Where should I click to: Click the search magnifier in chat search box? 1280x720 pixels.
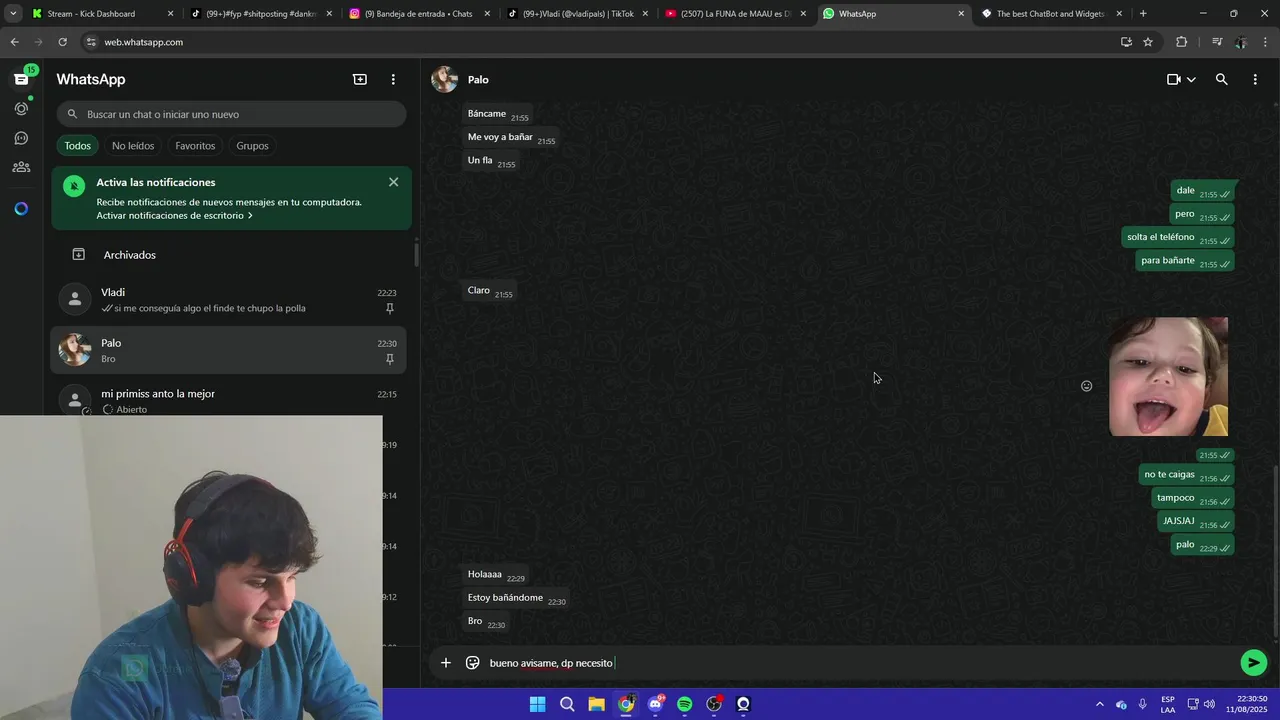tap(72, 114)
